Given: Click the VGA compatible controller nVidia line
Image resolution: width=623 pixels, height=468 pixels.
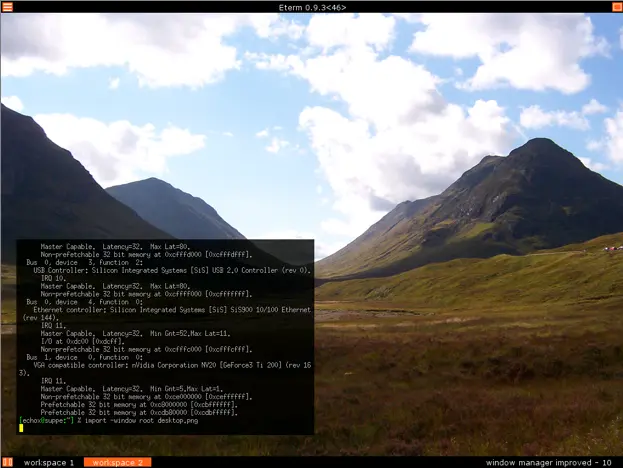Looking at the screenshot, I should (x=160, y=365).
